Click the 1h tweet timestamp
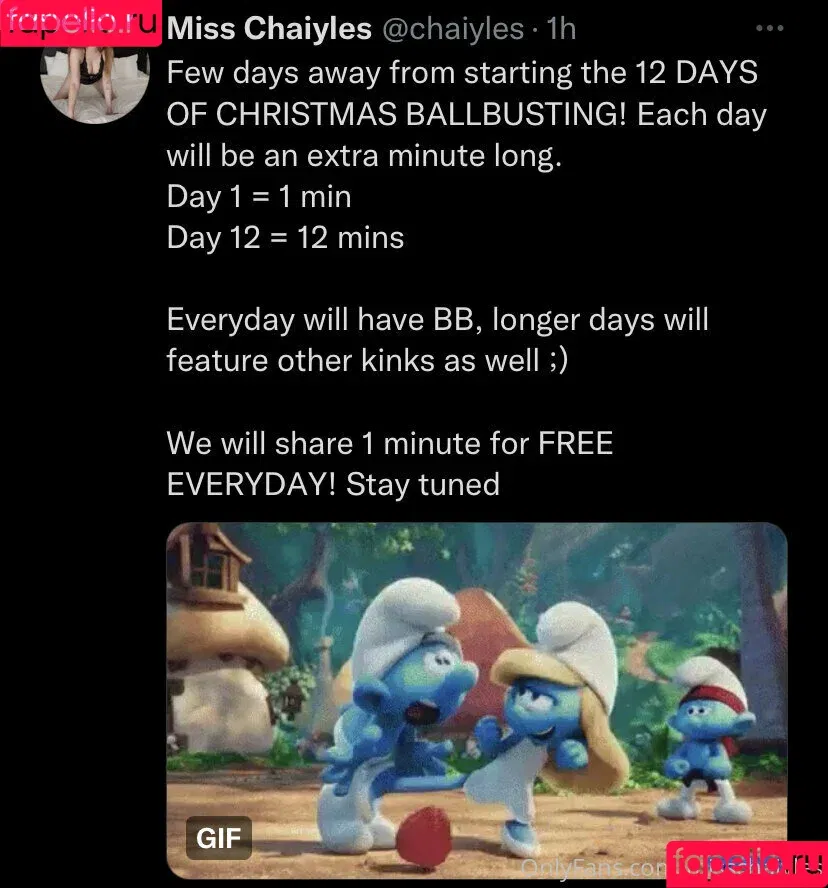The width and height of the screenshot is (828, 888). point(561,28)
